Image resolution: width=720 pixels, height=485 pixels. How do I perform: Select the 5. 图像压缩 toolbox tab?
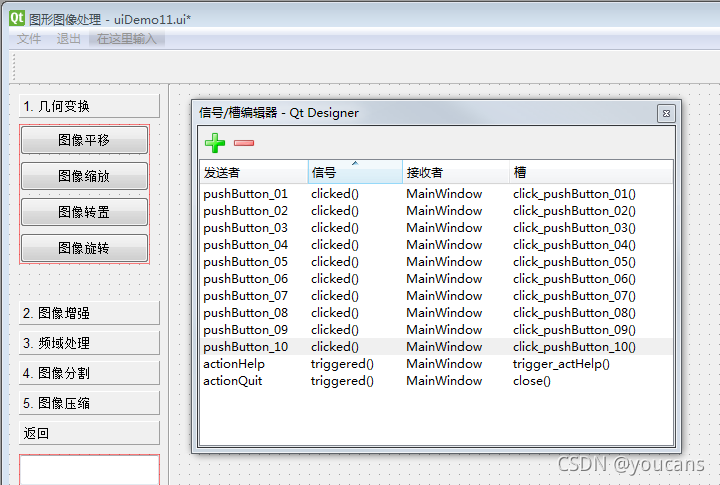click(89, 403)
